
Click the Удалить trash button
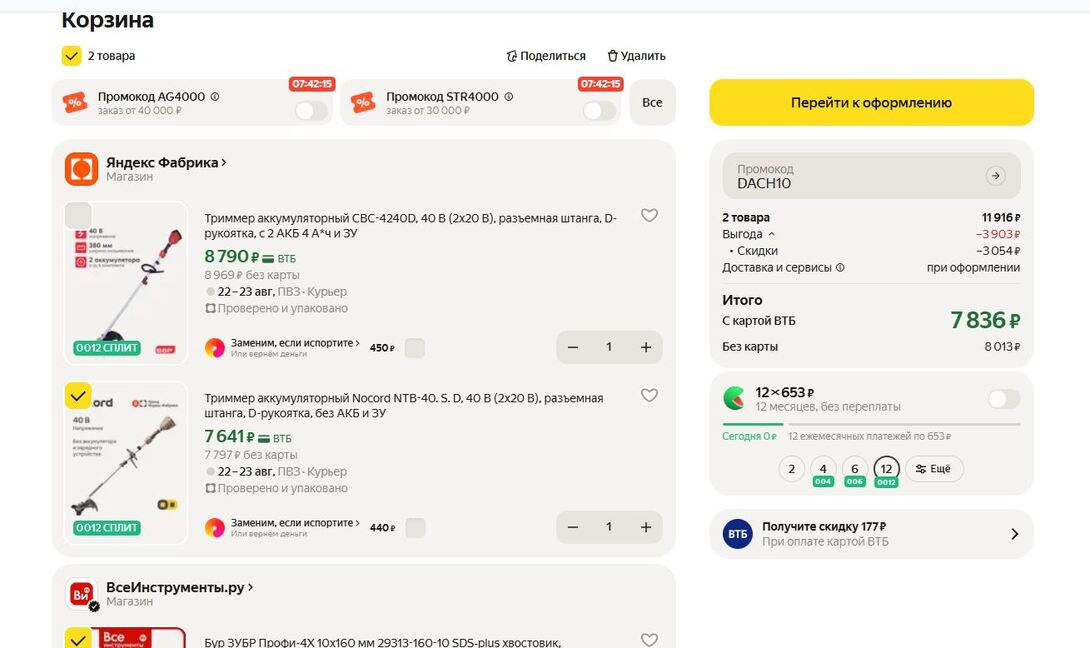[636, 56]
